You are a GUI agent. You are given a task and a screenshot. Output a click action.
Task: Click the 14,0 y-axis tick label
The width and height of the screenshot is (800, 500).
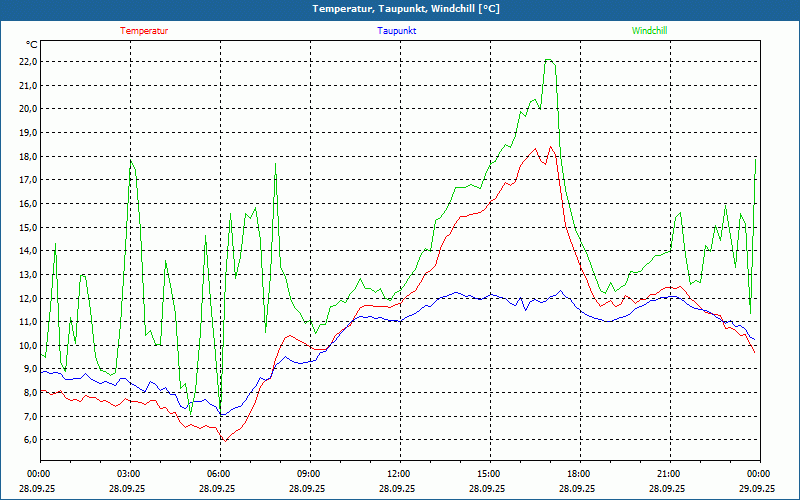27,251
